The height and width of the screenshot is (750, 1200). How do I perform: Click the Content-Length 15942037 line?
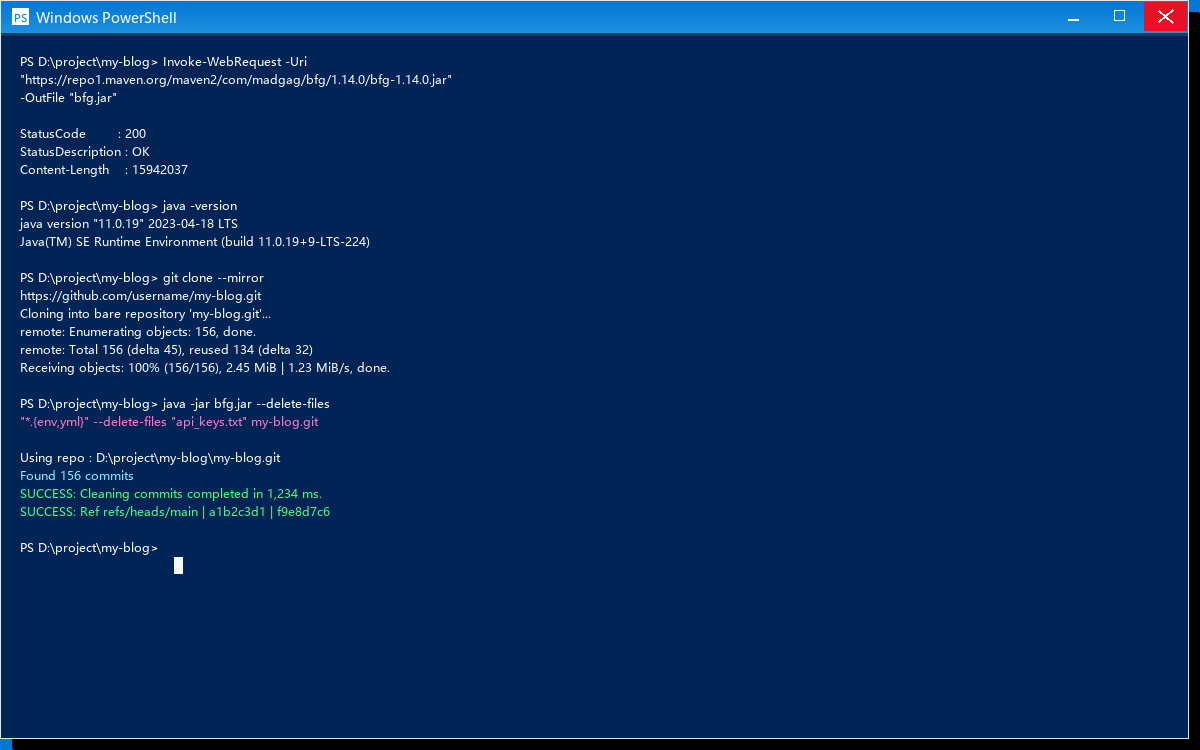(104, 170)
